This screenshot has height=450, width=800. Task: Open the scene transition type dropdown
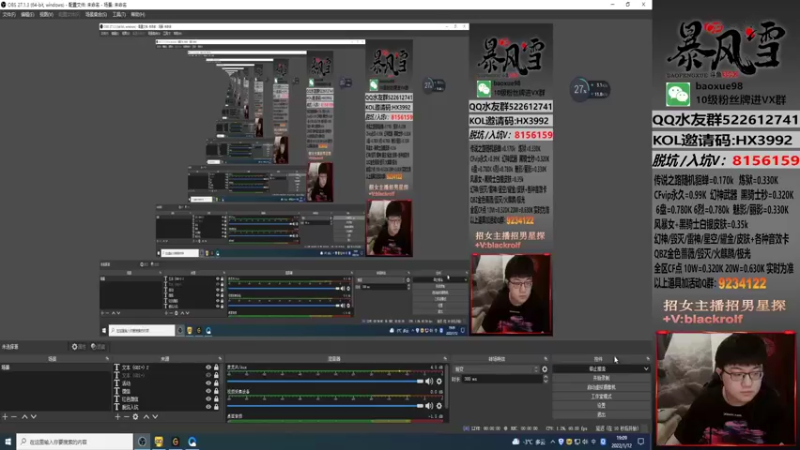click(x=496, y=369)
